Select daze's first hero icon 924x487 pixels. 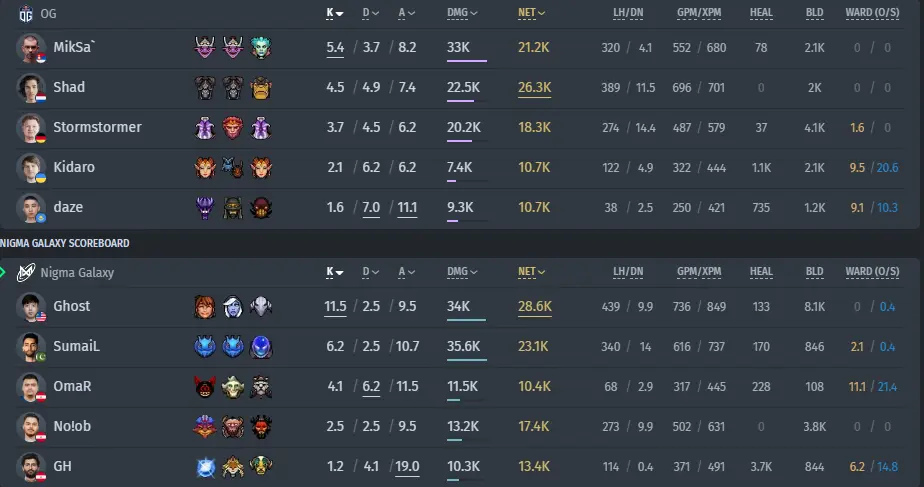click(x=205, y=208)
